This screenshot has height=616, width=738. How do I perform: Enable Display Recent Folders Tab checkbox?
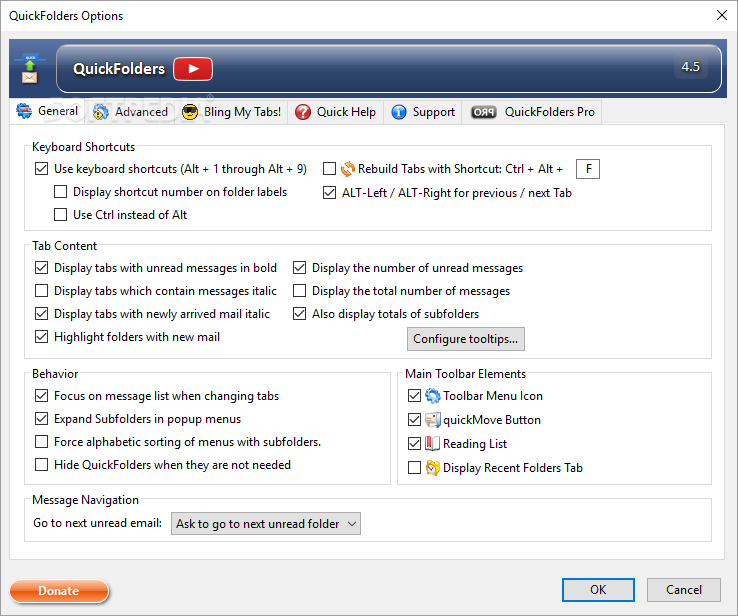(x=414, y=467)
